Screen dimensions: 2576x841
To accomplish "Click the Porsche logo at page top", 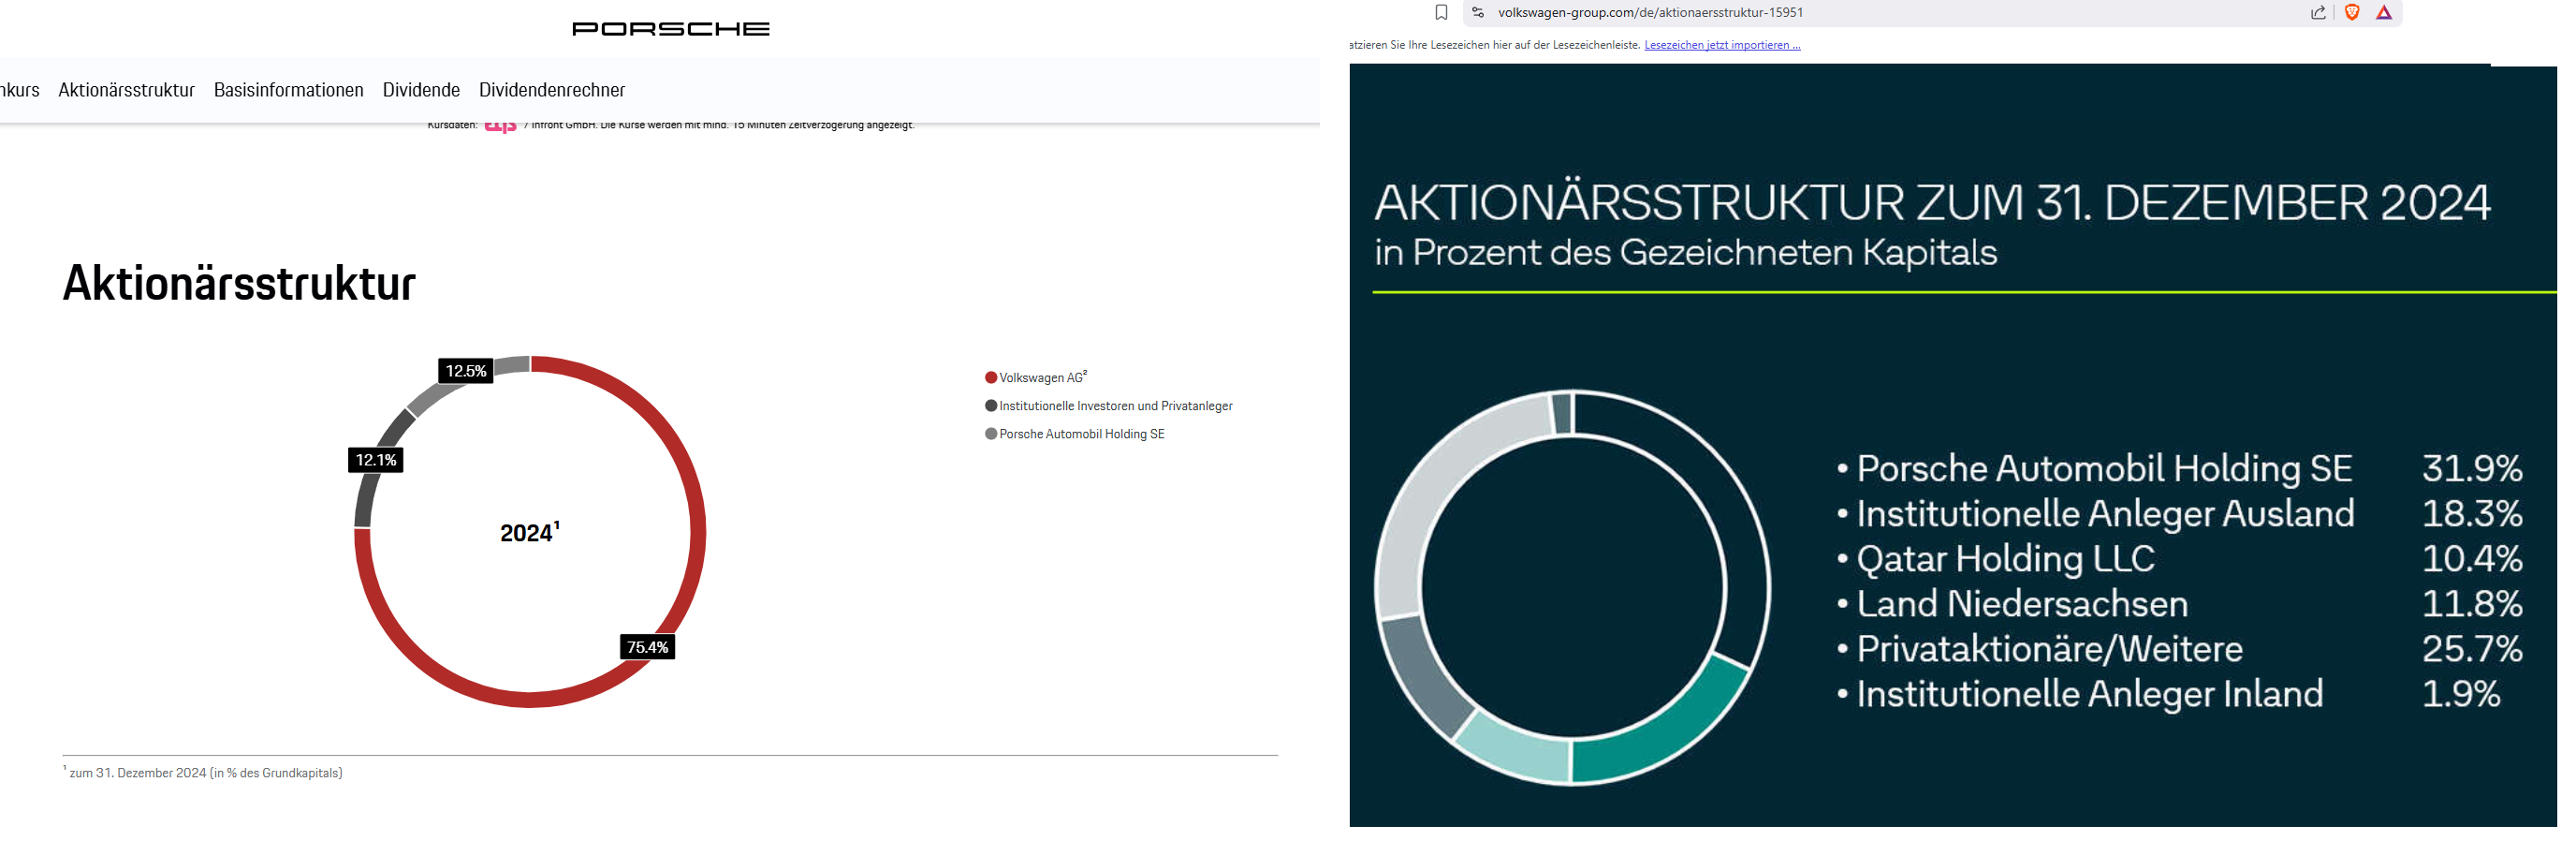I will click(x=671, y=29).
